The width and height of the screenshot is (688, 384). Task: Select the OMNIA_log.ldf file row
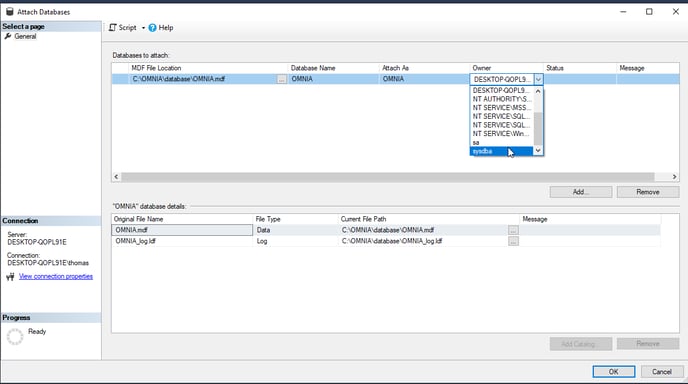point(182,241)
